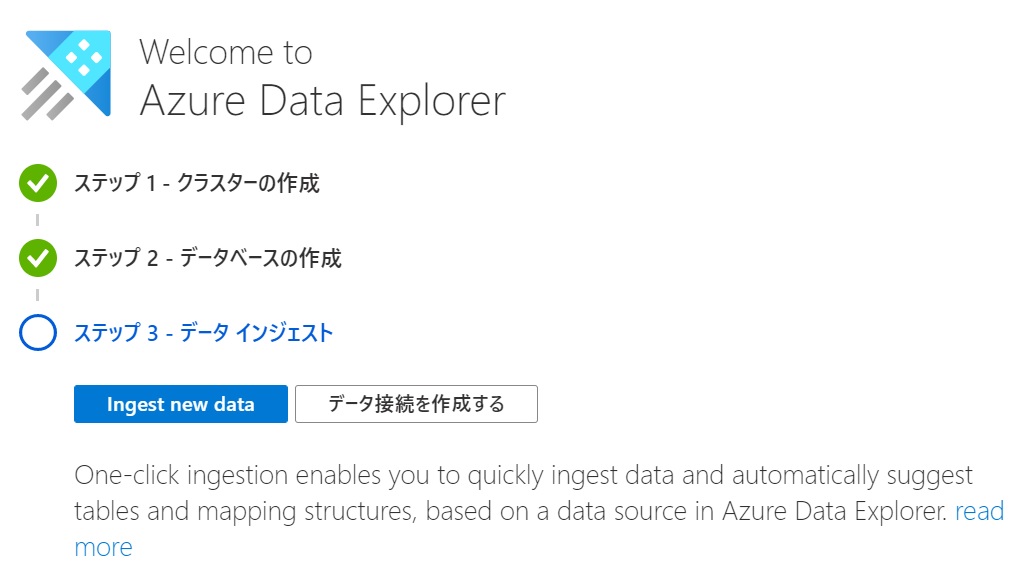This screenshot has width=1021, height=567.
Task: Click the word 'more' on the last line
Action: (x=104, y=547)
